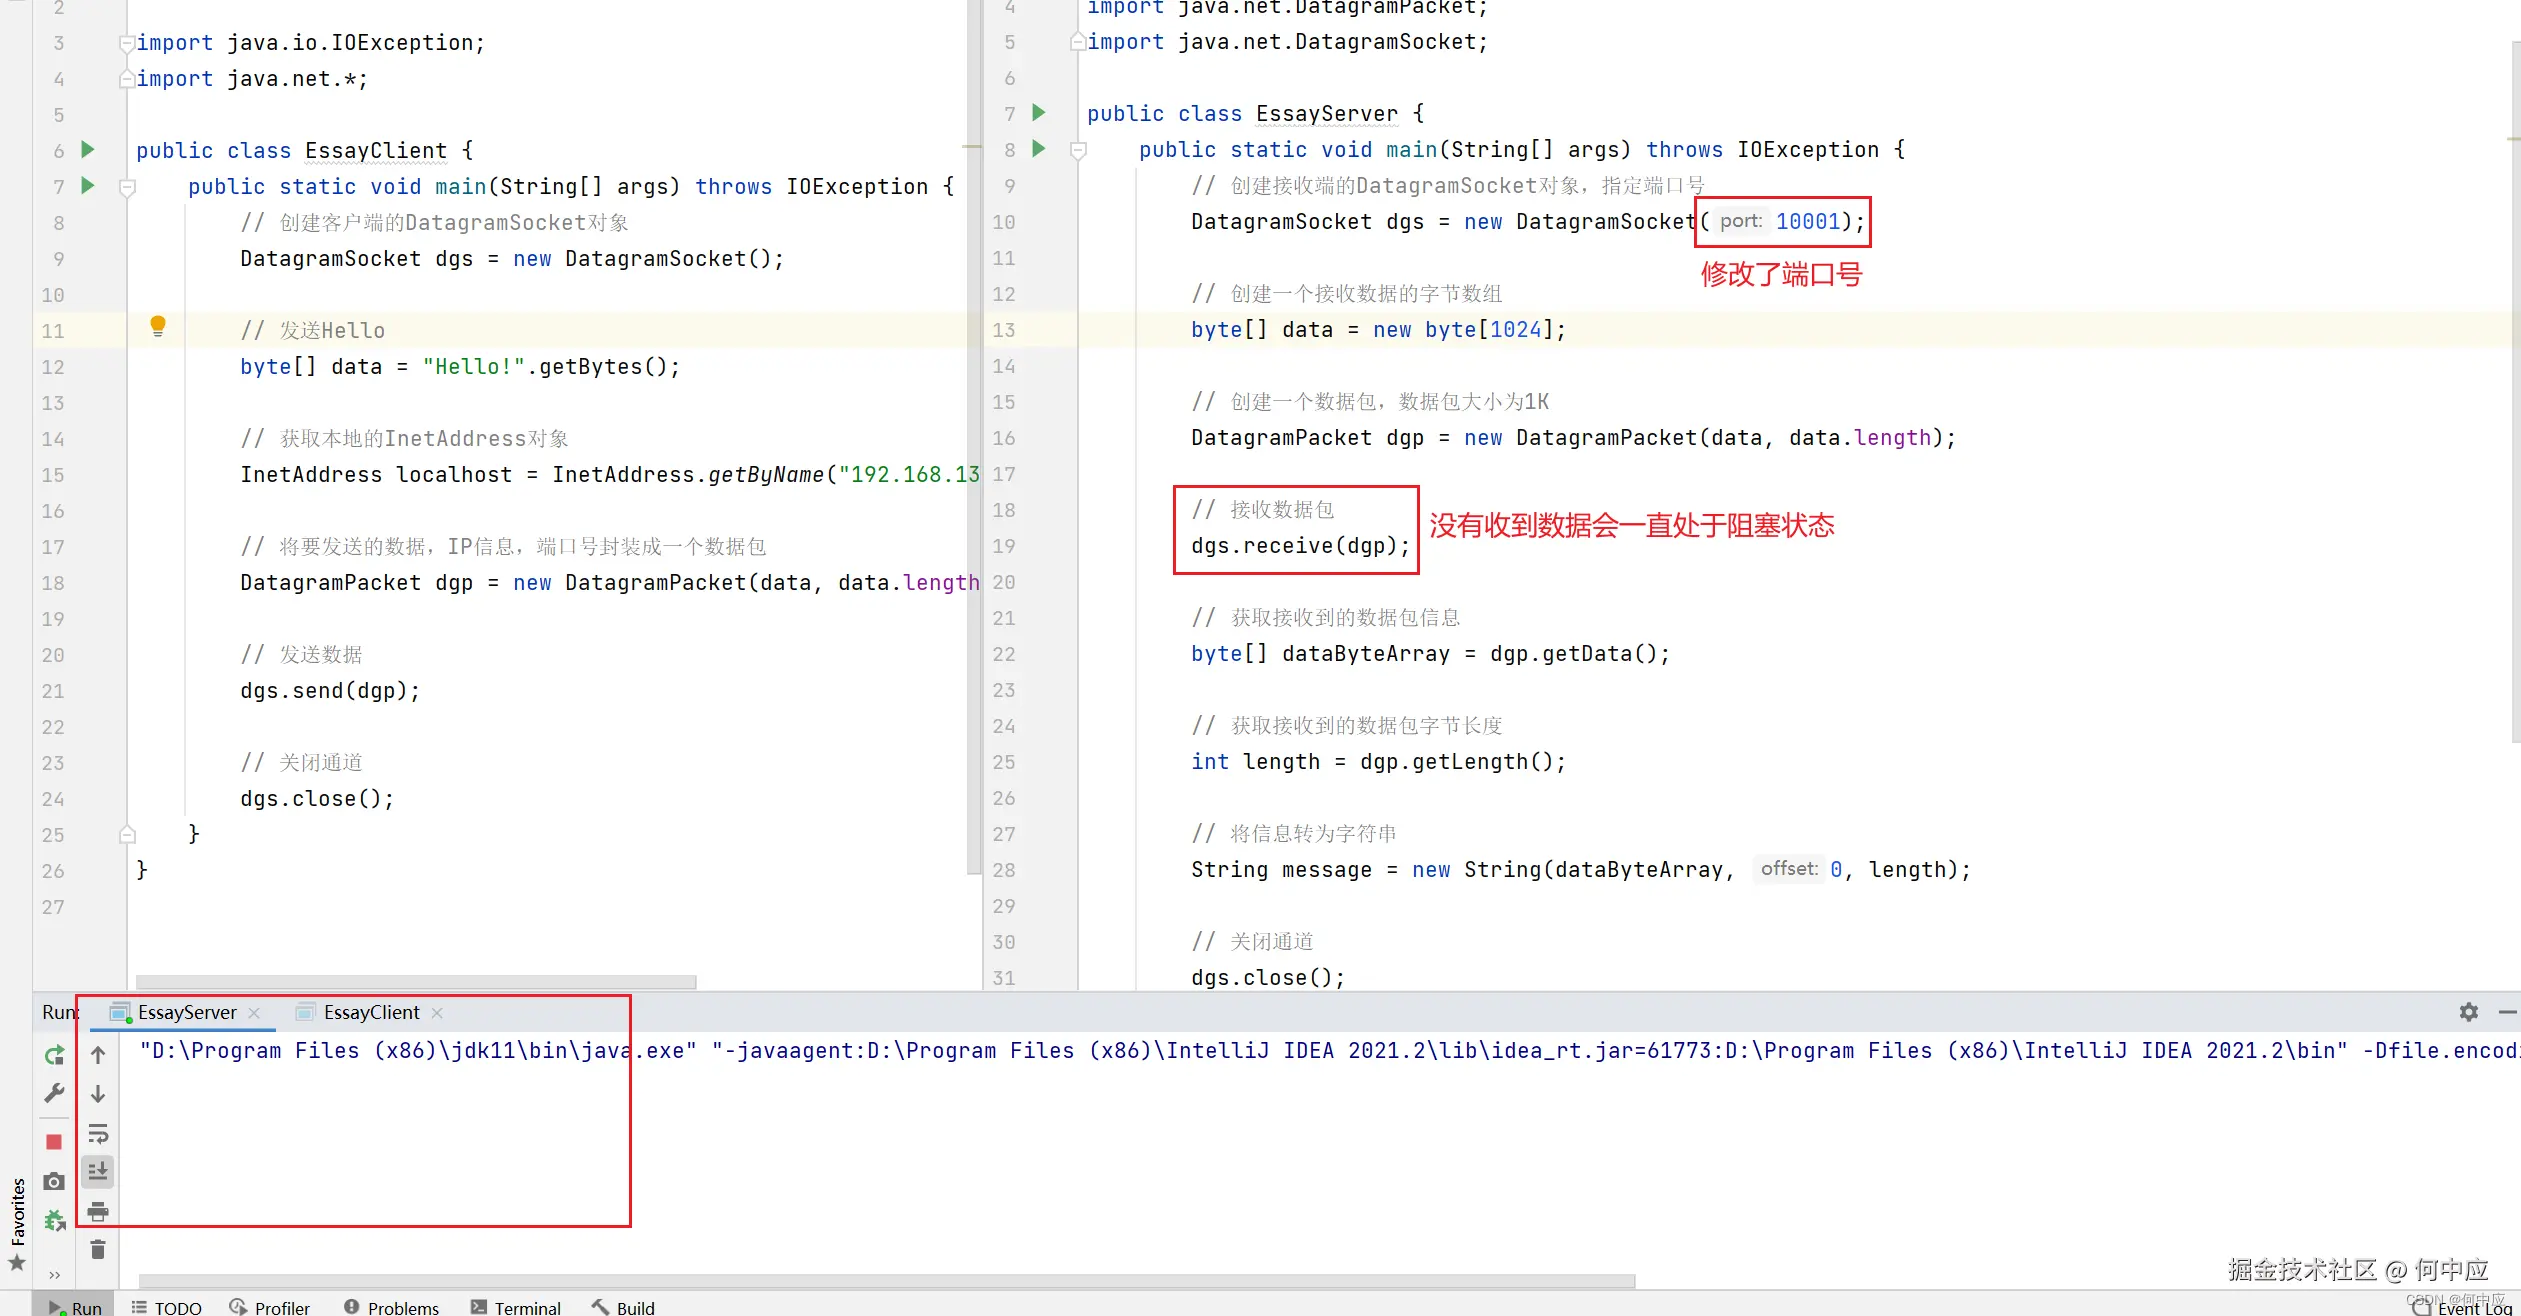Run EssayClient main method from gutter arrow

tap(88, 186)
